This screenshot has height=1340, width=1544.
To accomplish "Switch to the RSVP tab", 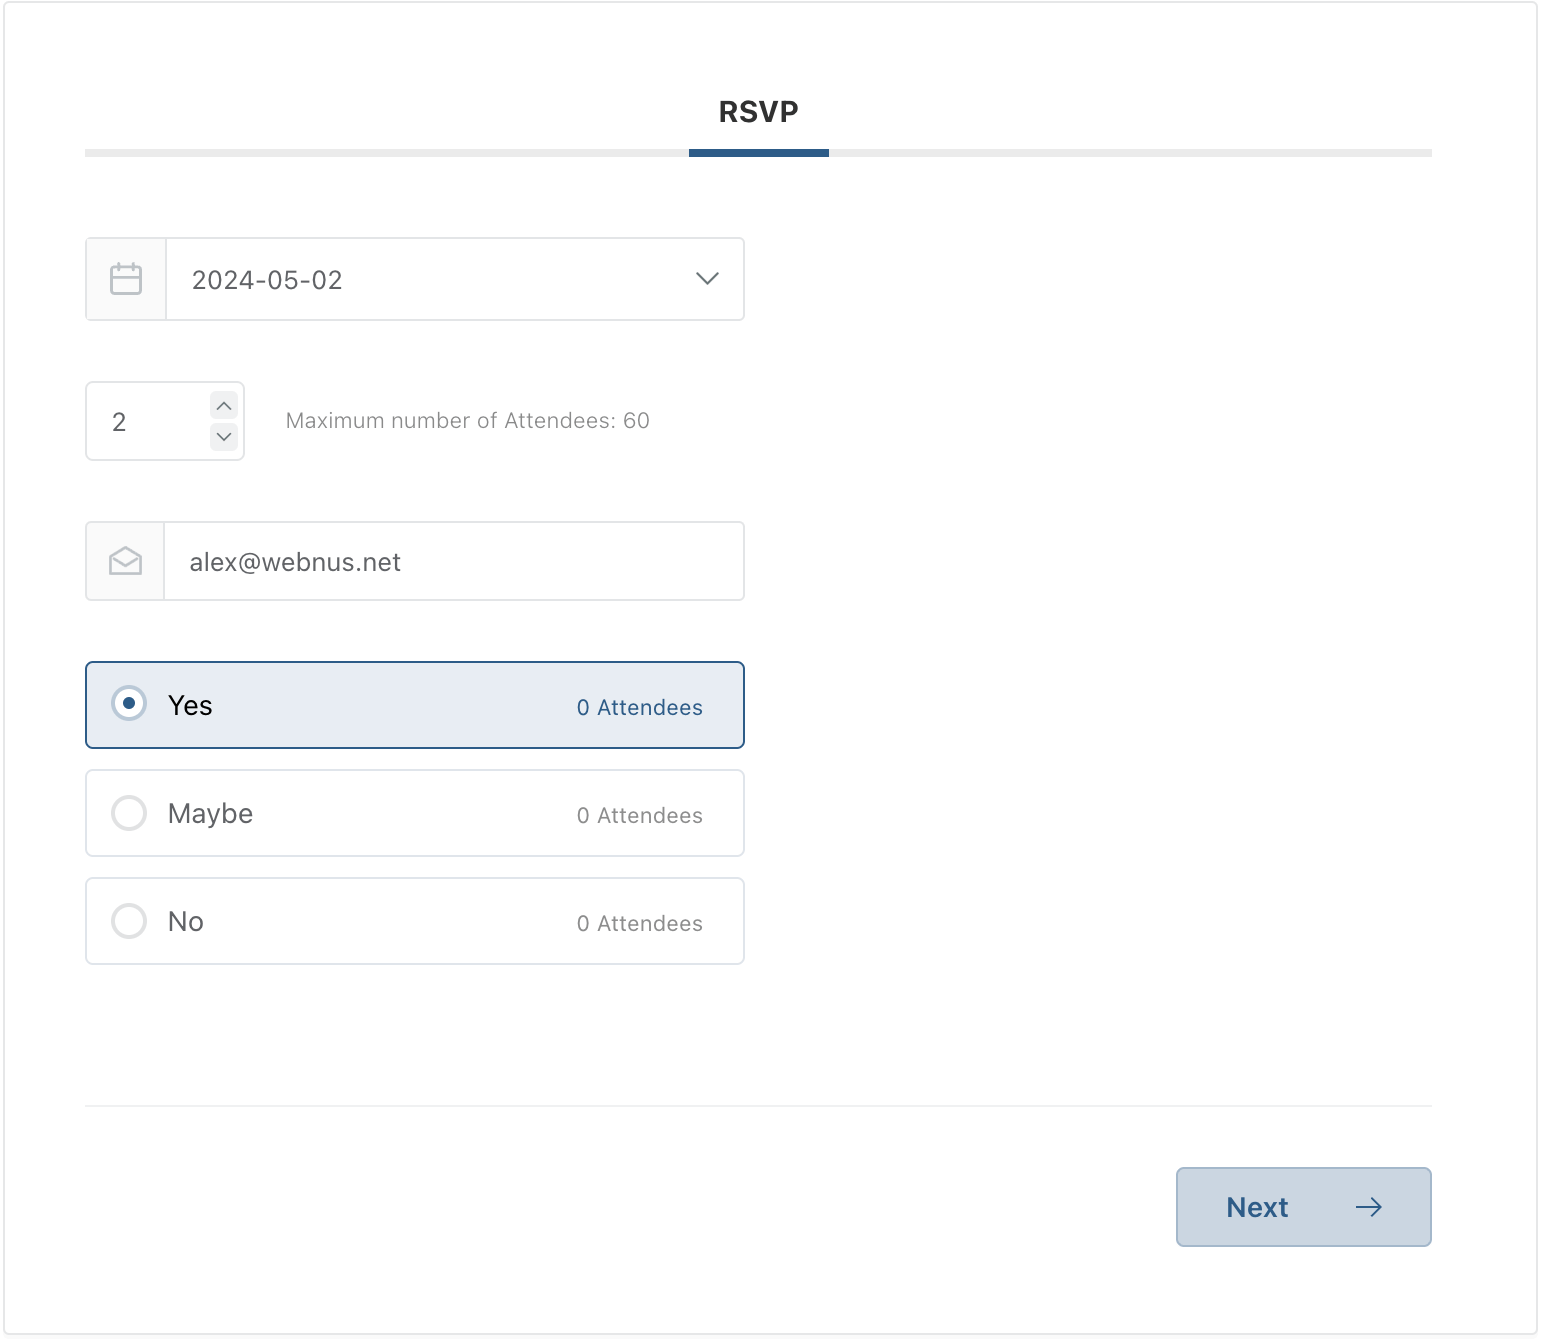I will [x=758, y=112].
